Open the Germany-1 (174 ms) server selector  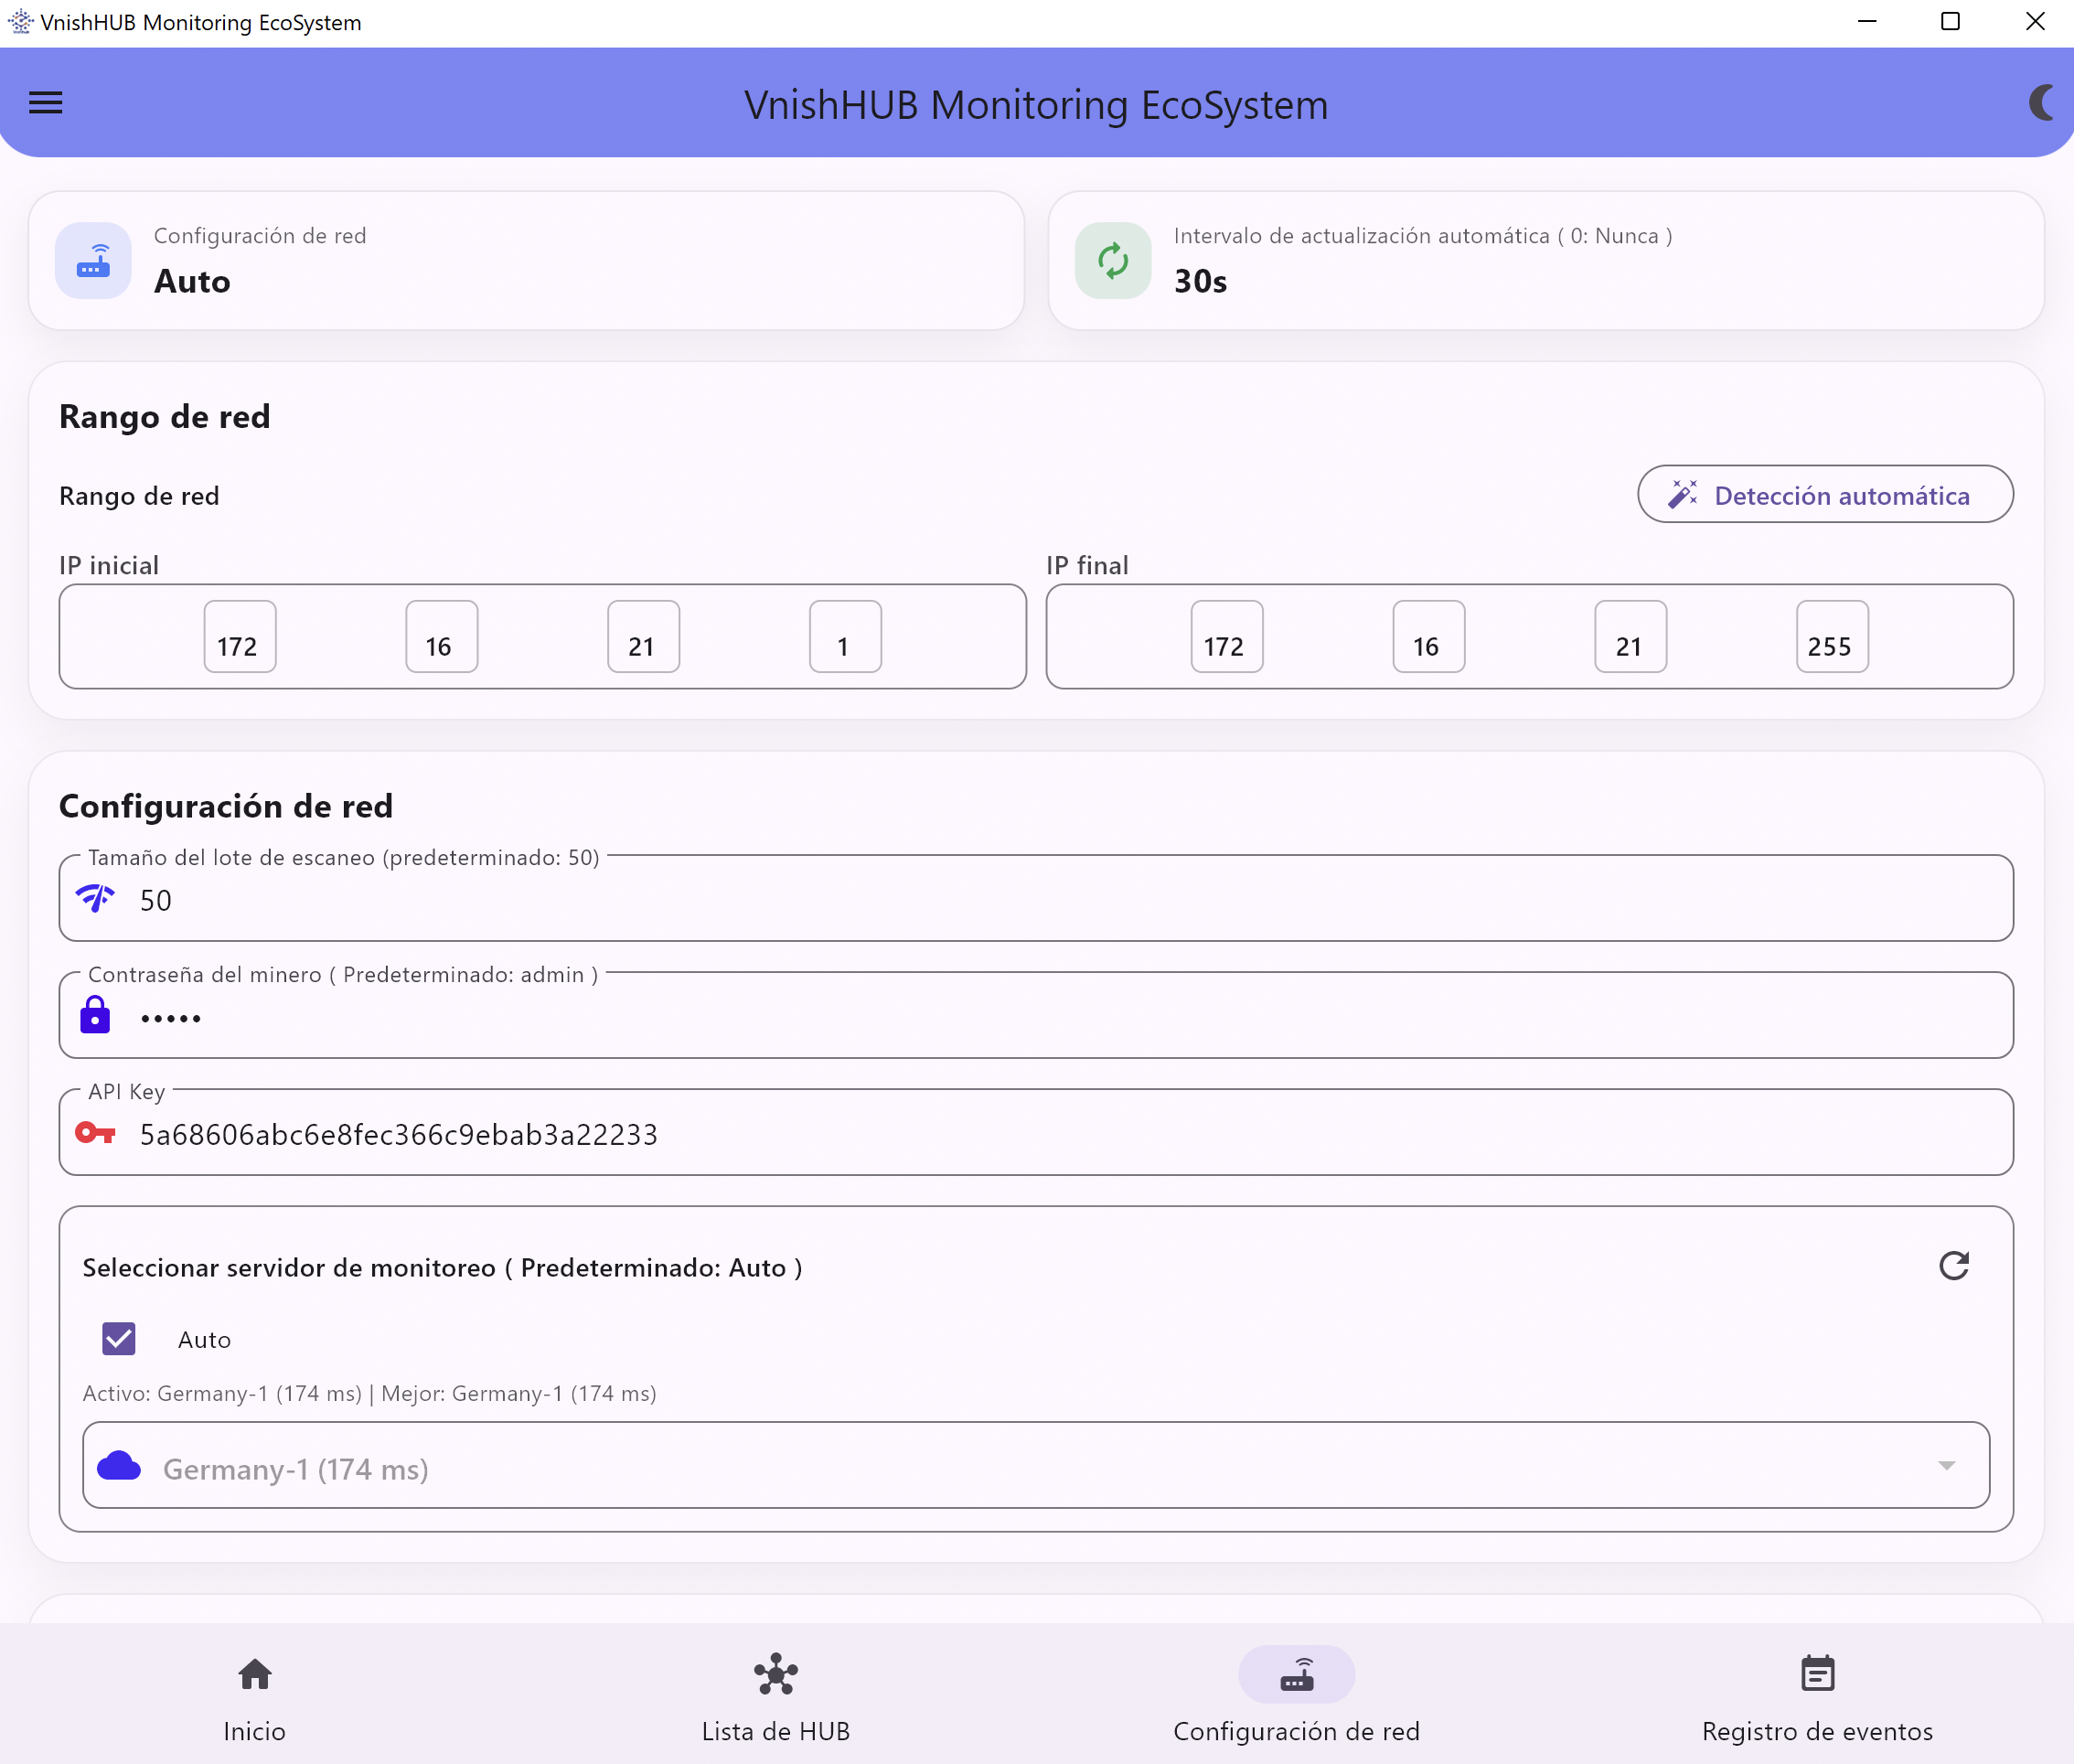(x=1036, y=1466)
